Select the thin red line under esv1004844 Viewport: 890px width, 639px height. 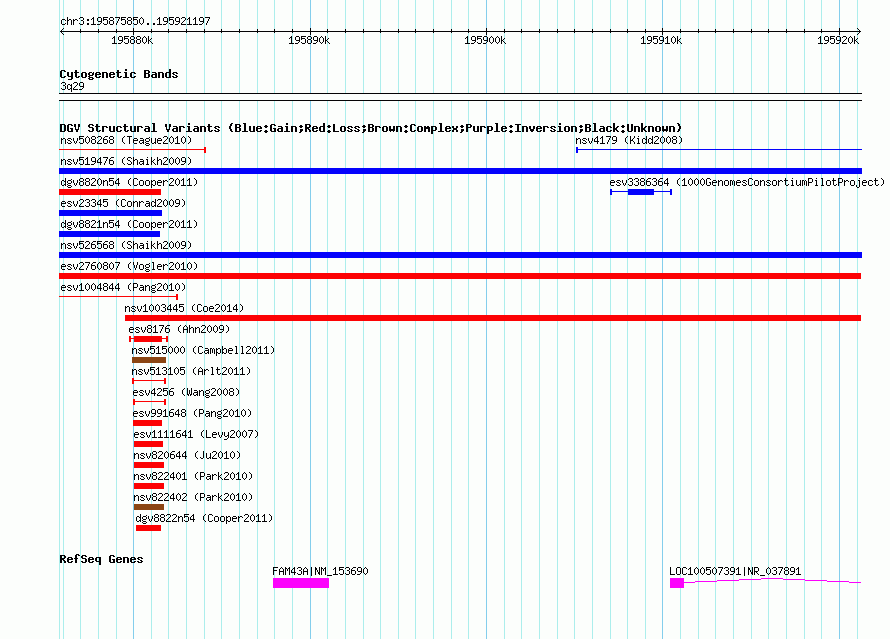click(x=119, y=297)
